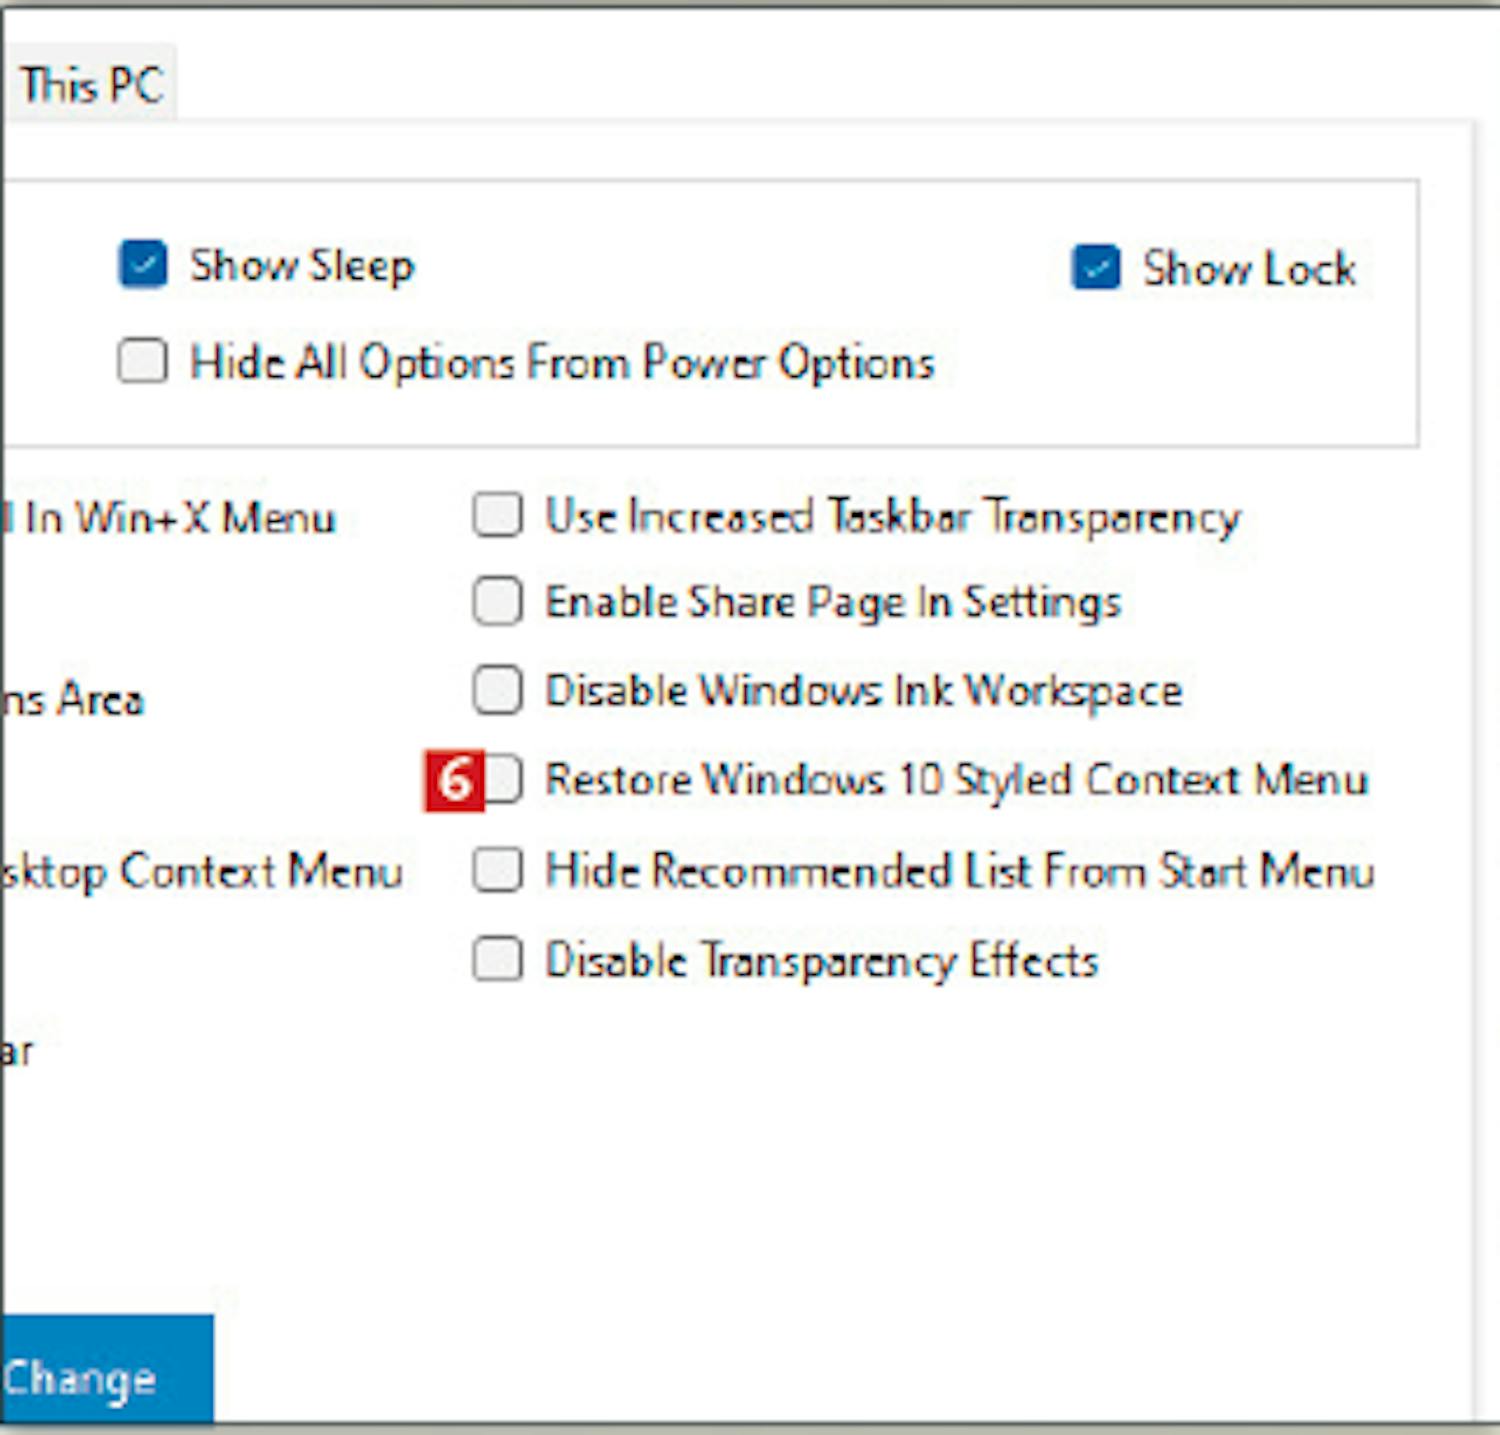This screenshot has width=1500, height=1435.
Task: Click the 'Show Sleep' label text
Action: pos(301,266)
